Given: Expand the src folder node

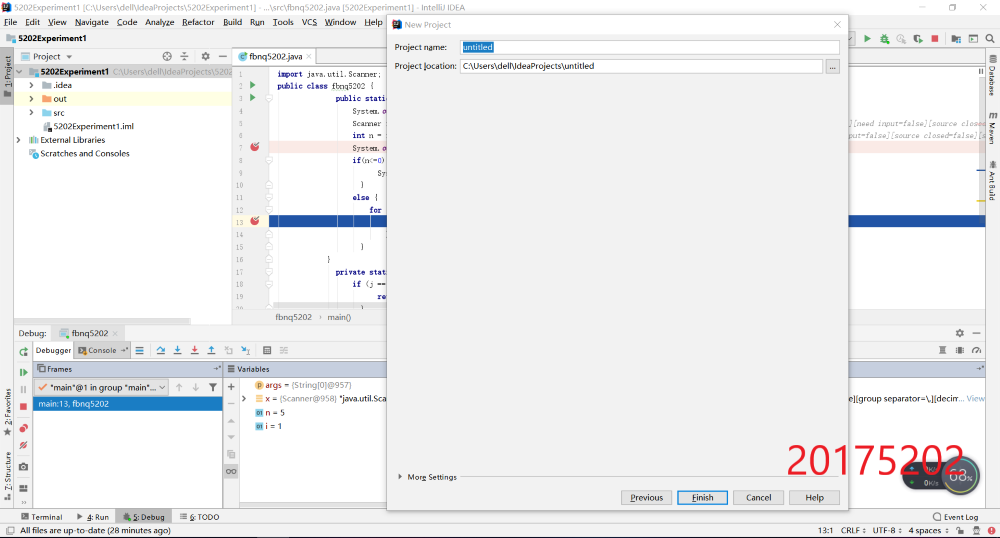Looking at the screenshot, I should tap(31, 112).
